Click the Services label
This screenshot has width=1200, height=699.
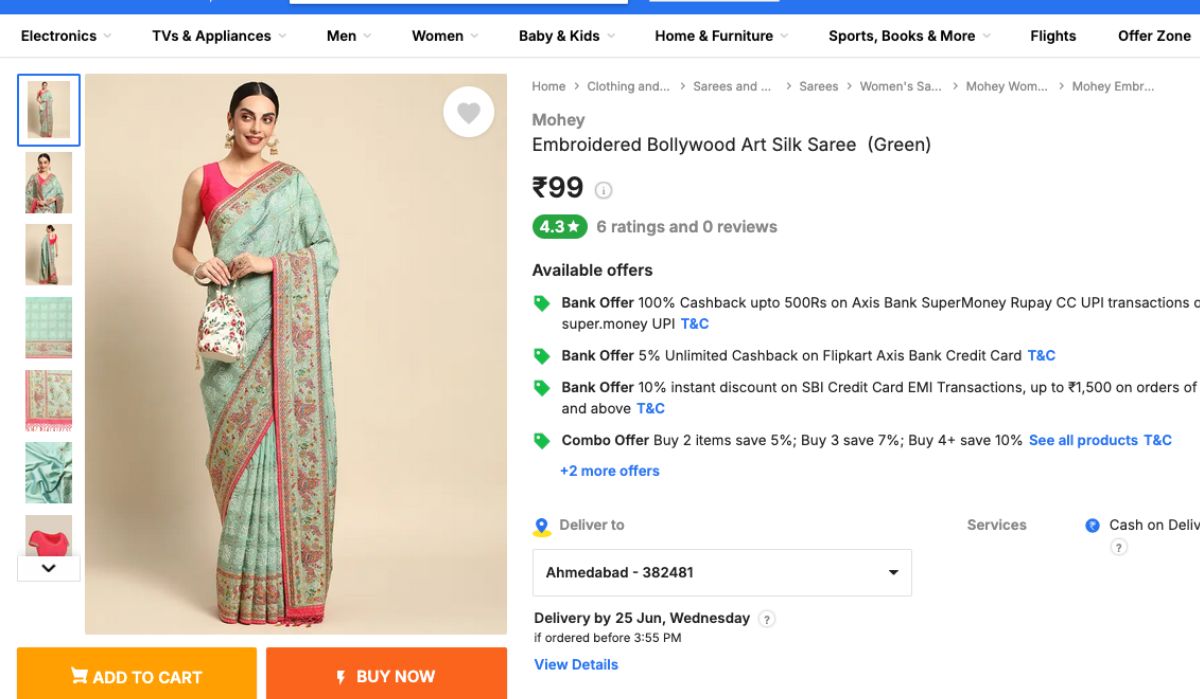(x=997, y=525)
